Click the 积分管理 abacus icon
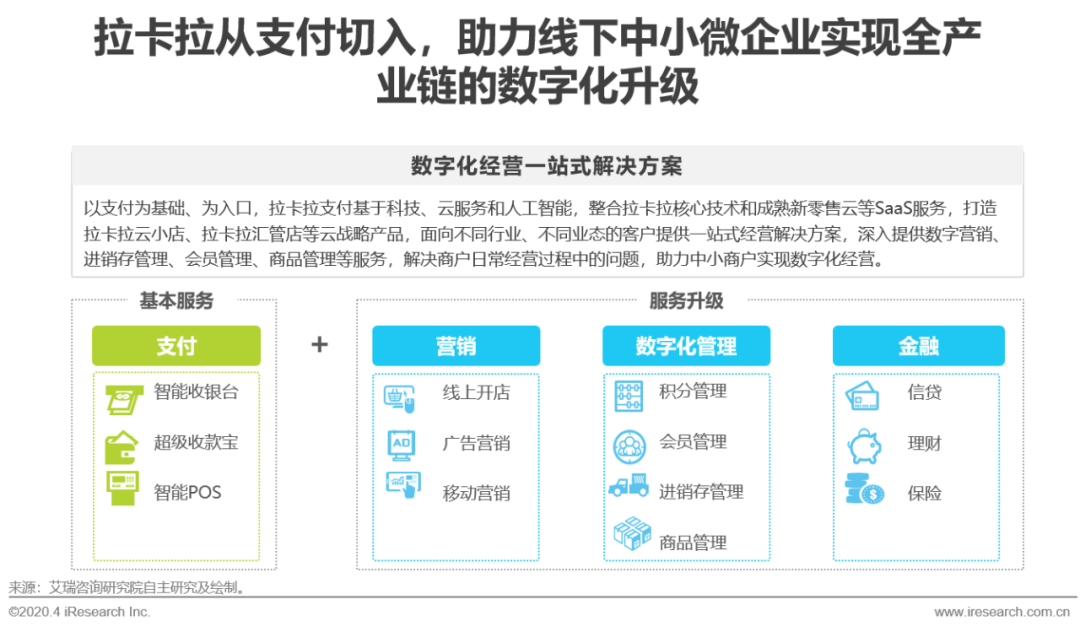The height and width of the screenshot is (632, 1080). [628, 396]
